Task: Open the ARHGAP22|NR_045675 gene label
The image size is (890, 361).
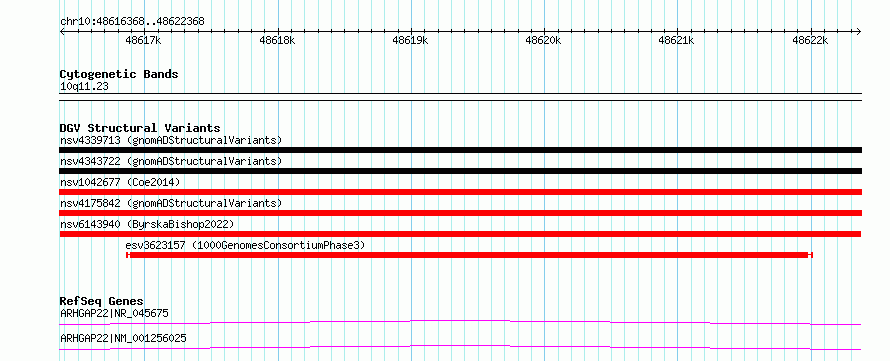Action: tap(114, 313)
